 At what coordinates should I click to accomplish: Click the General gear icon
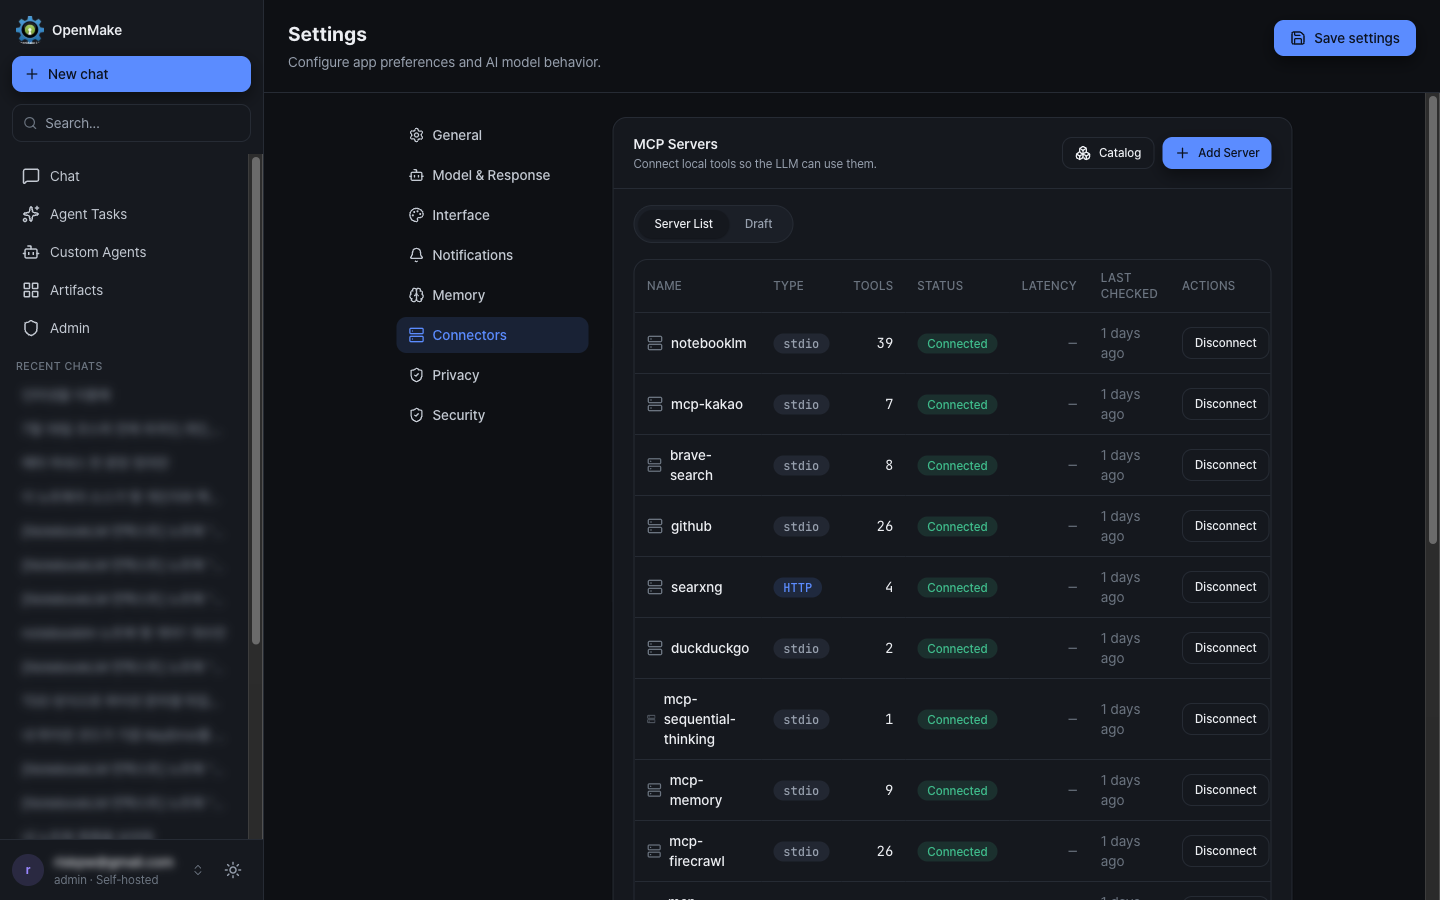(416, 135)
